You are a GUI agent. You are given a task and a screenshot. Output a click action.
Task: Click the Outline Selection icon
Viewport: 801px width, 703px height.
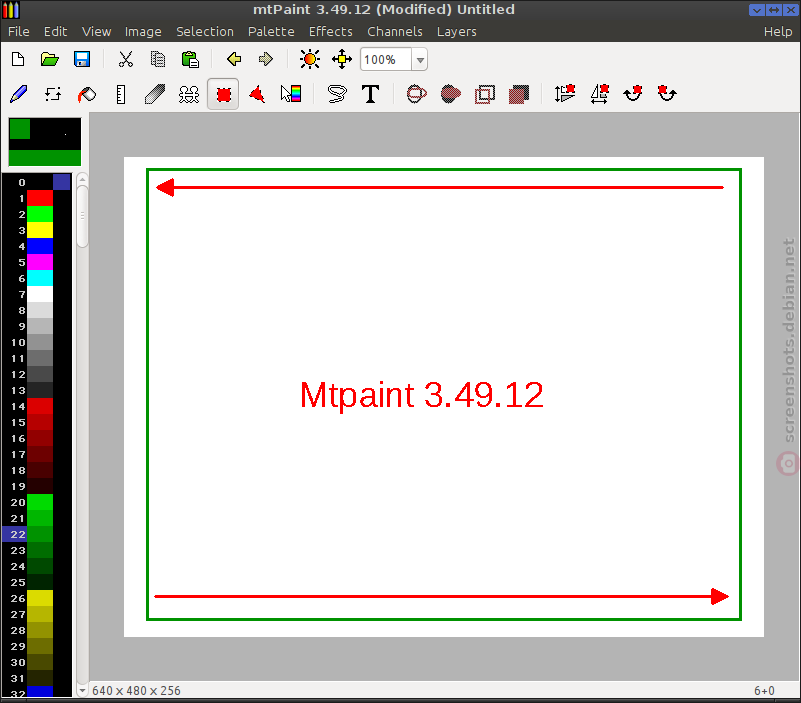(485, 95)
